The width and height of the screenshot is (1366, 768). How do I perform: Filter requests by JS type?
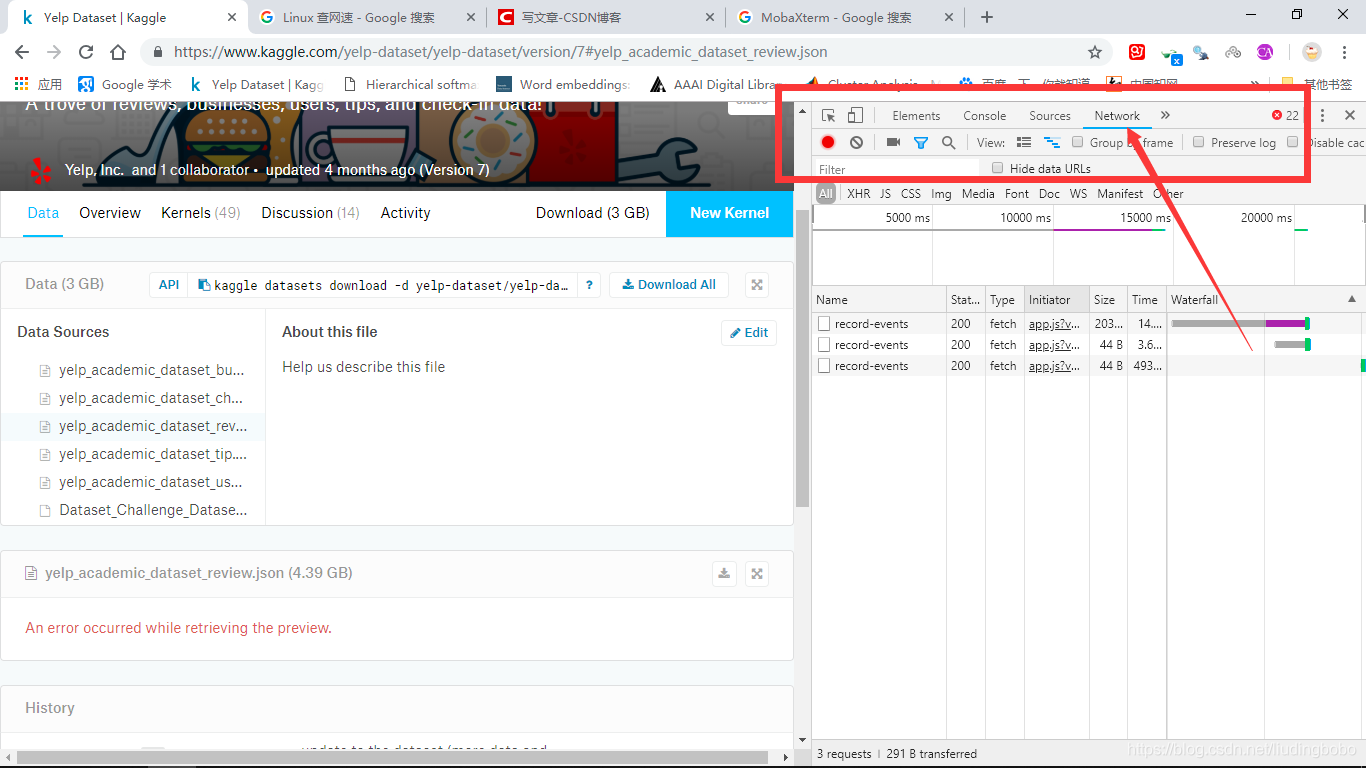885,194
